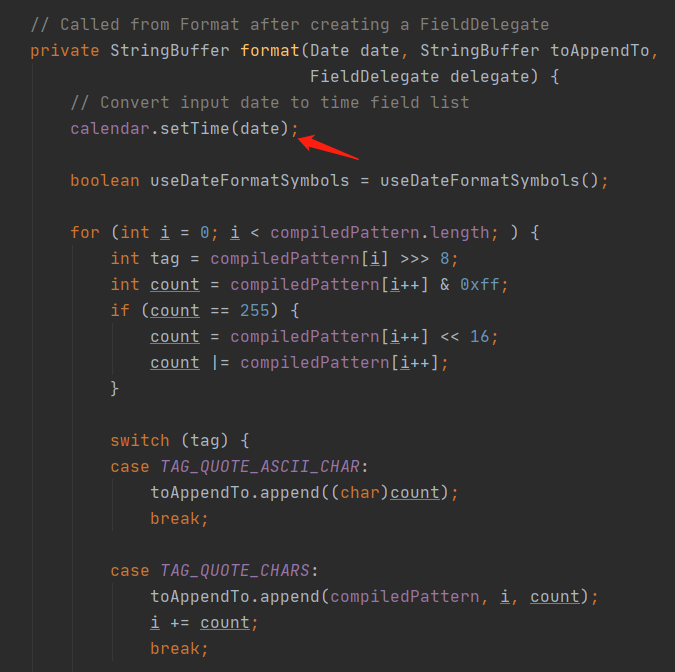675x672 pixels.
Task: Place cursor at red arrow tip semicolon
Action: coord(295,129)
